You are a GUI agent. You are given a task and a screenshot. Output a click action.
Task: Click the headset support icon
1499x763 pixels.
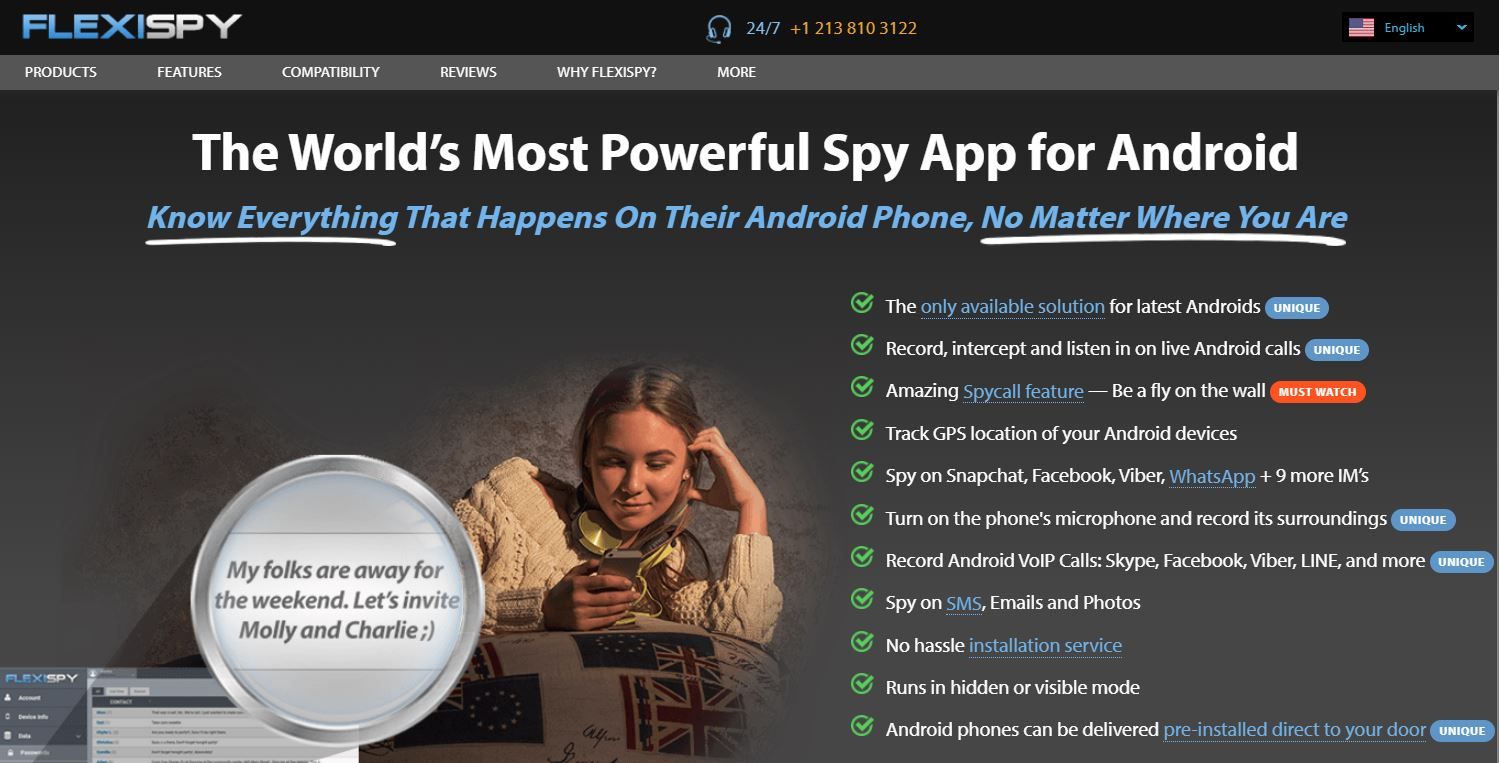(x=717, y=28)
